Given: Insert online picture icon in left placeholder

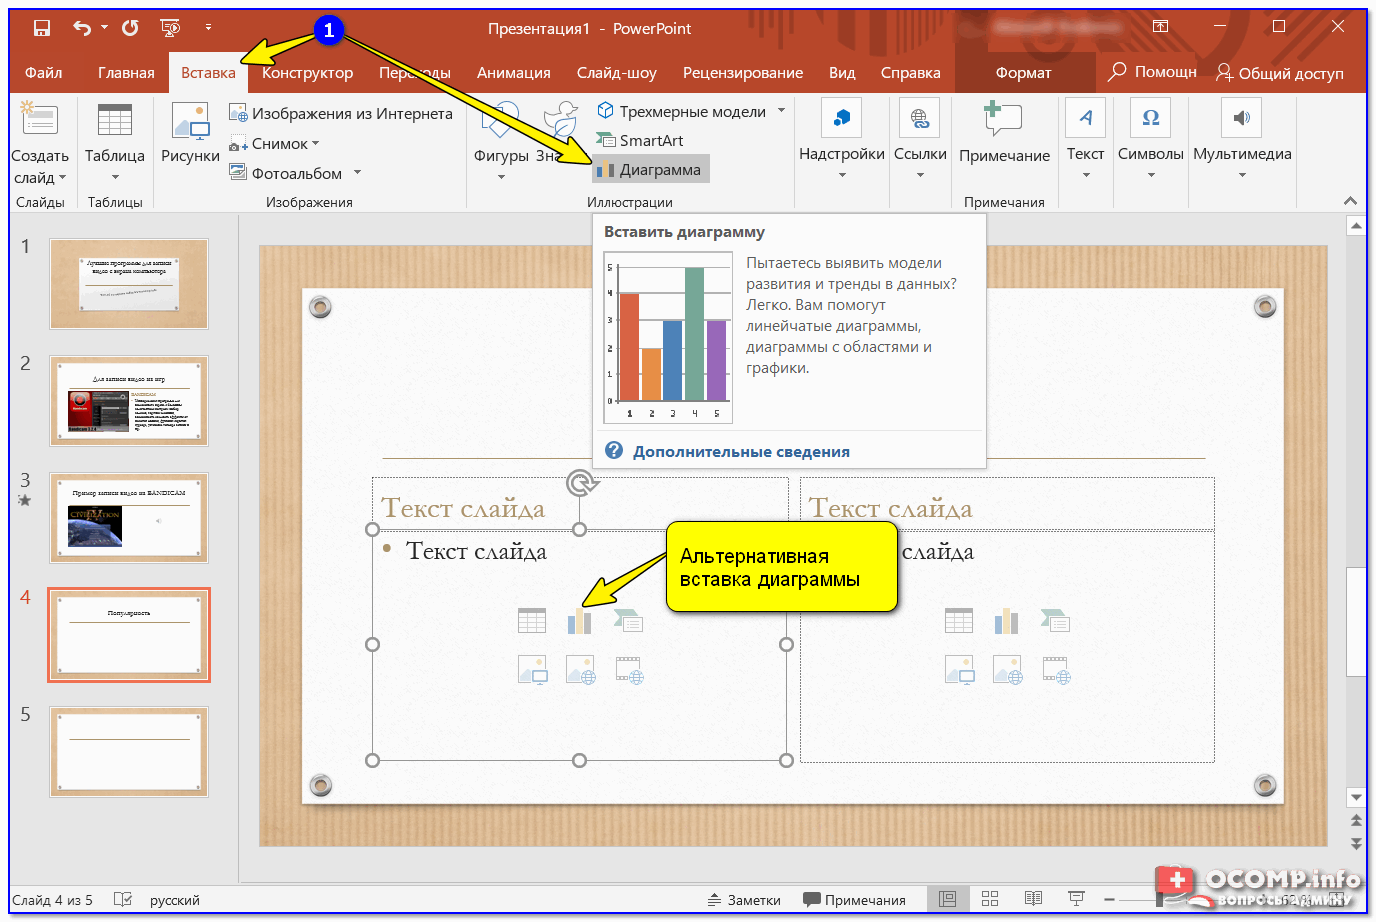Looking at the screenshot, I should pyautogui.click(x=580, y=669).
